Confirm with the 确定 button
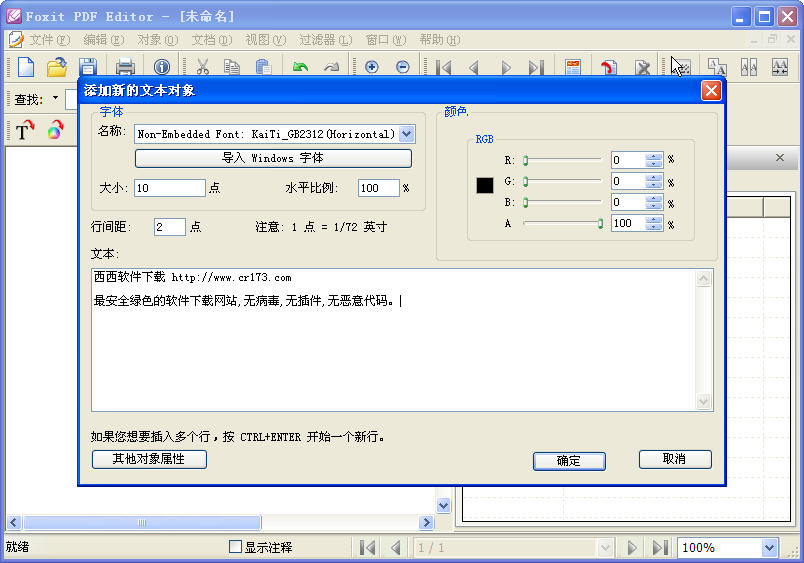The height and width of the screenshot is (563, 804). tap(569, 460)
